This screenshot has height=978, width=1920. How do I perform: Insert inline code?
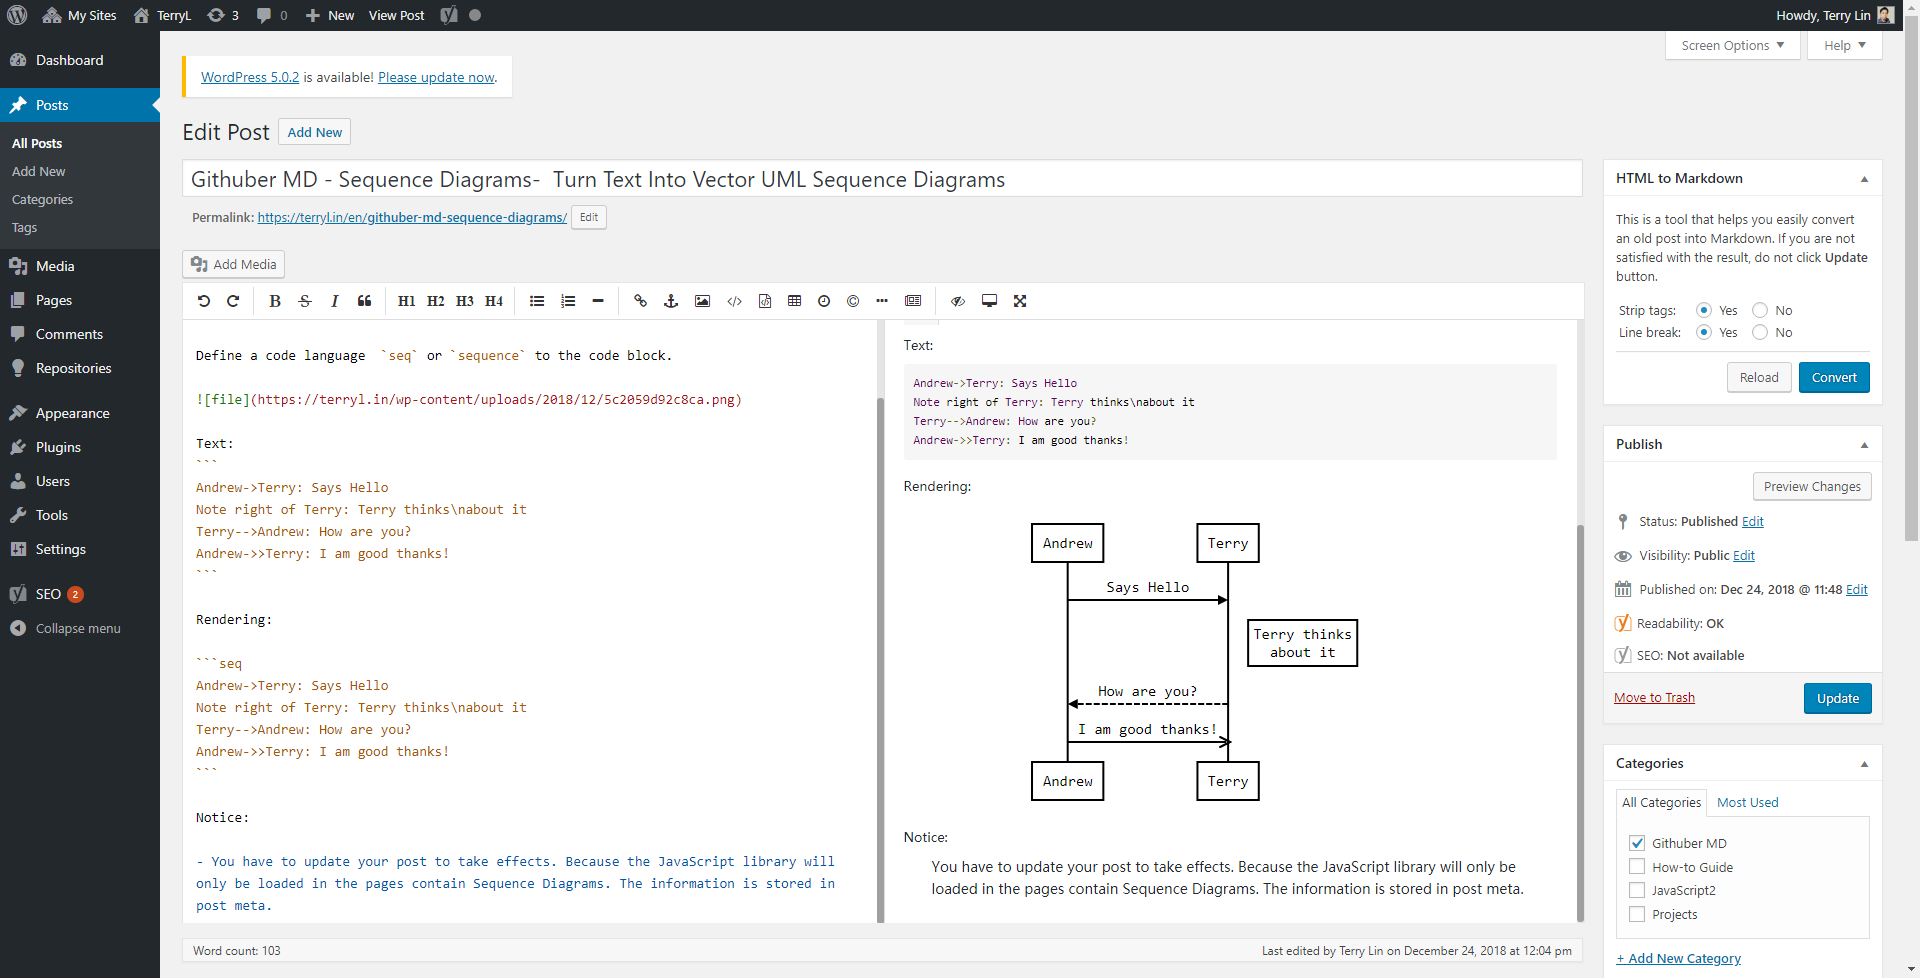(x=734, y=301)
